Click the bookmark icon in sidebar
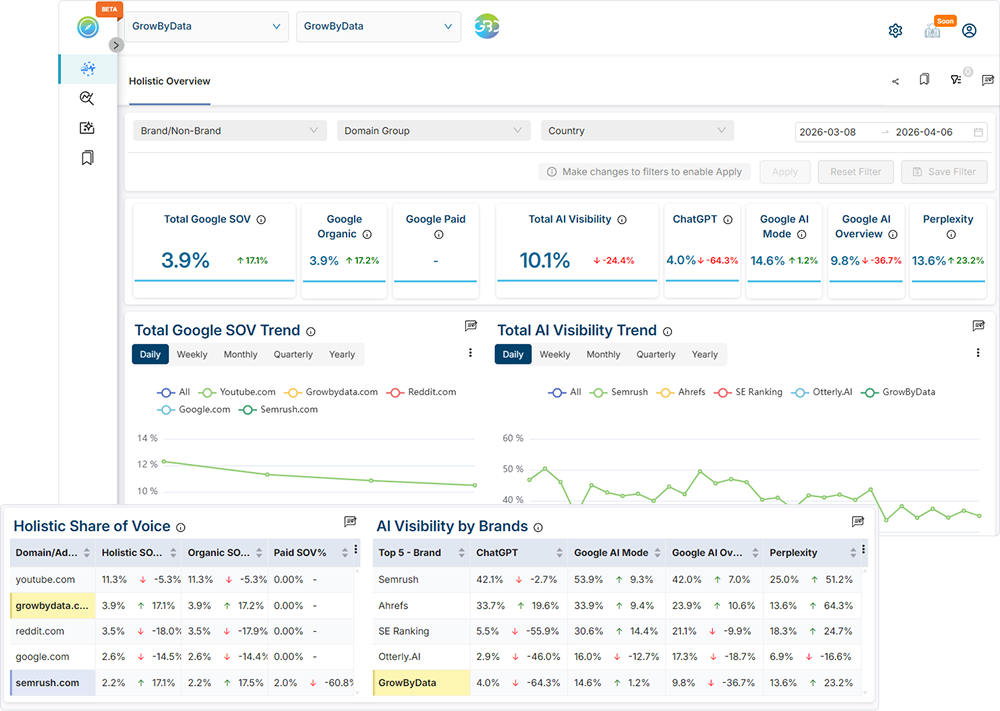The image size is (1000, 711). click(x=87, y=158)
